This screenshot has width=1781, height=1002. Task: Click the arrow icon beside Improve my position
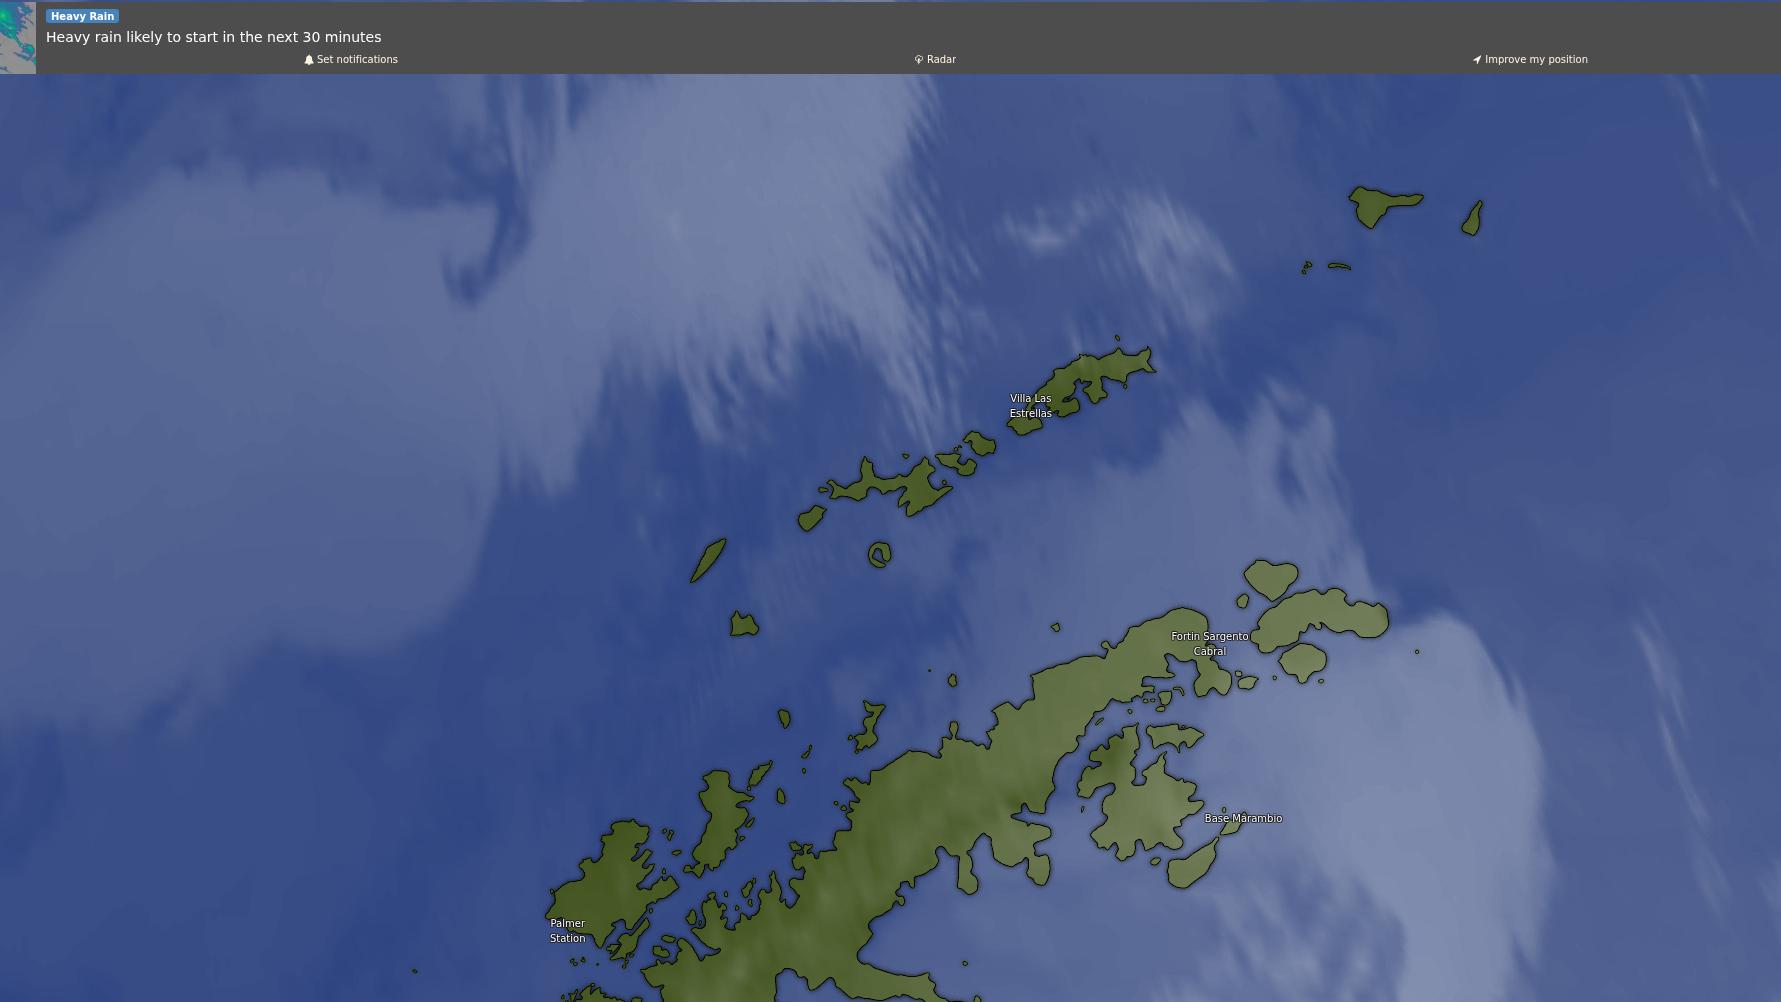click(1476, 60)
